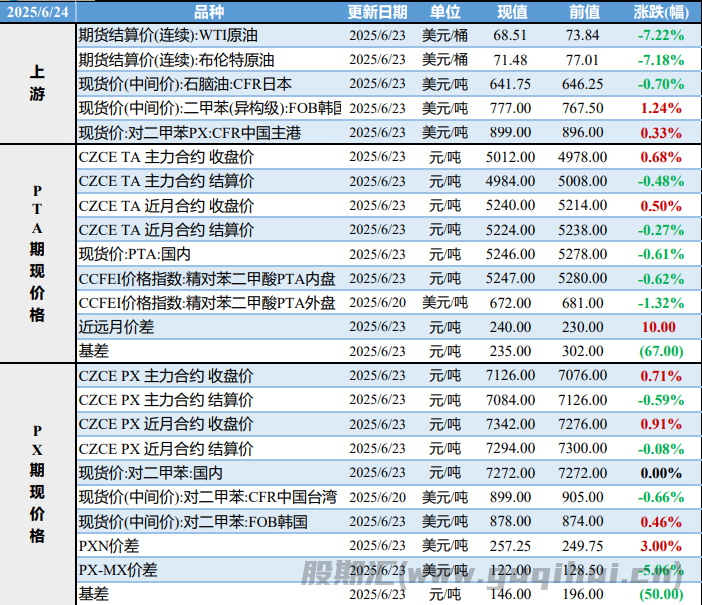Select the 2025/6/24 date header cell

click(x=37, y=12)
